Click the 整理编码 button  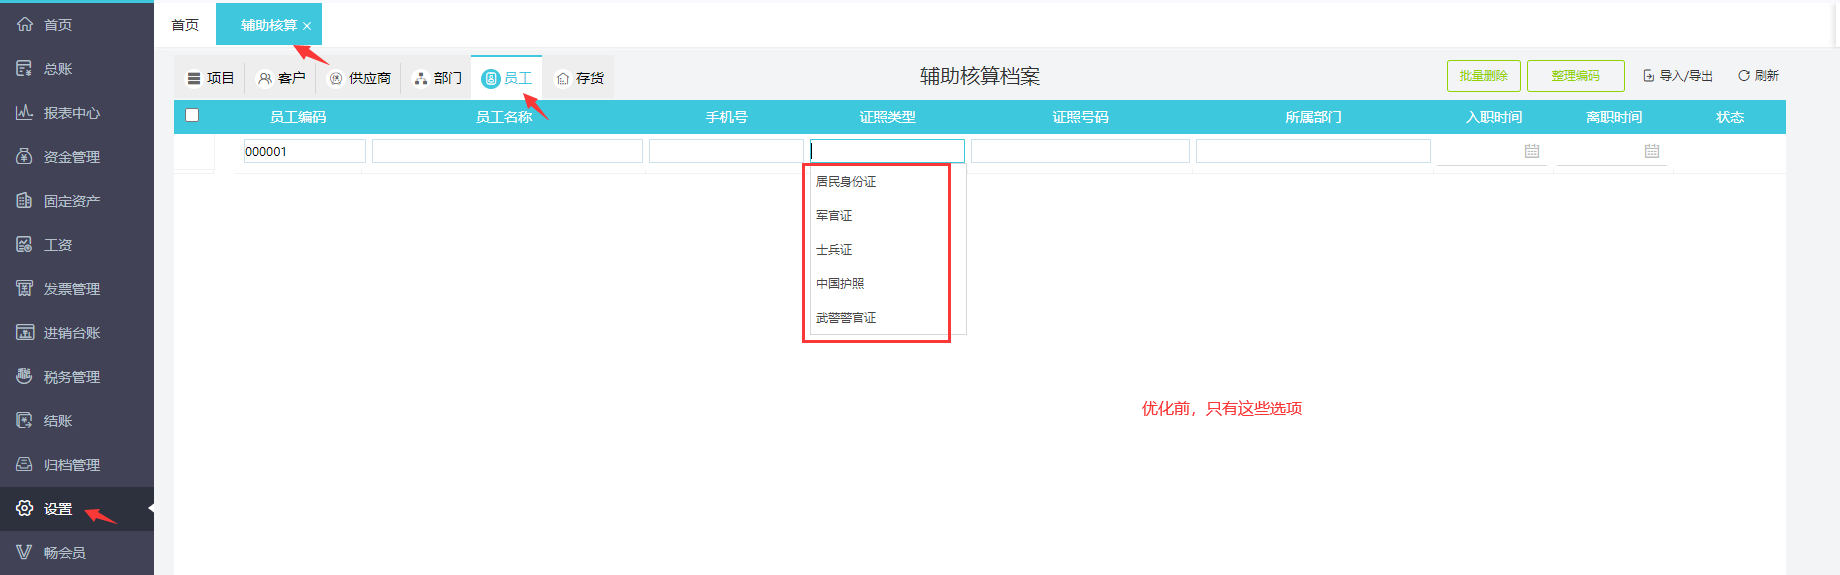coord(1576,76)
